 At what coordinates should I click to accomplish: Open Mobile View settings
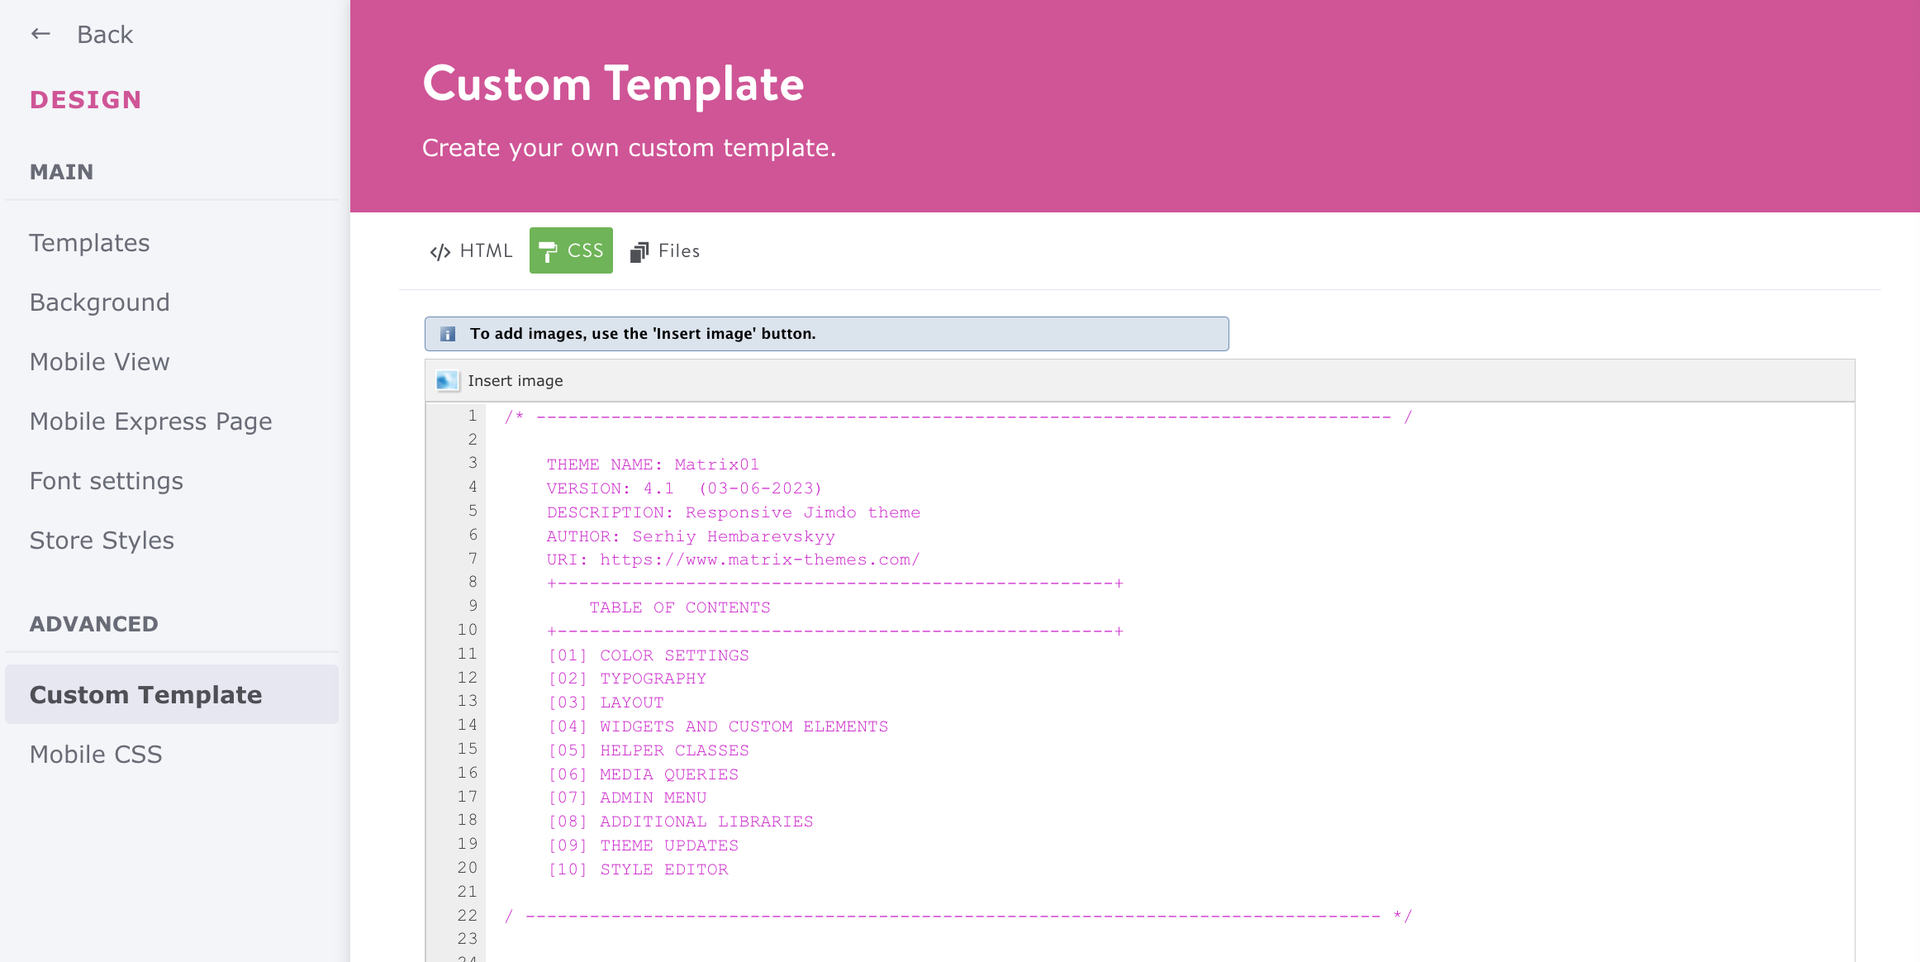click(99, 361)
